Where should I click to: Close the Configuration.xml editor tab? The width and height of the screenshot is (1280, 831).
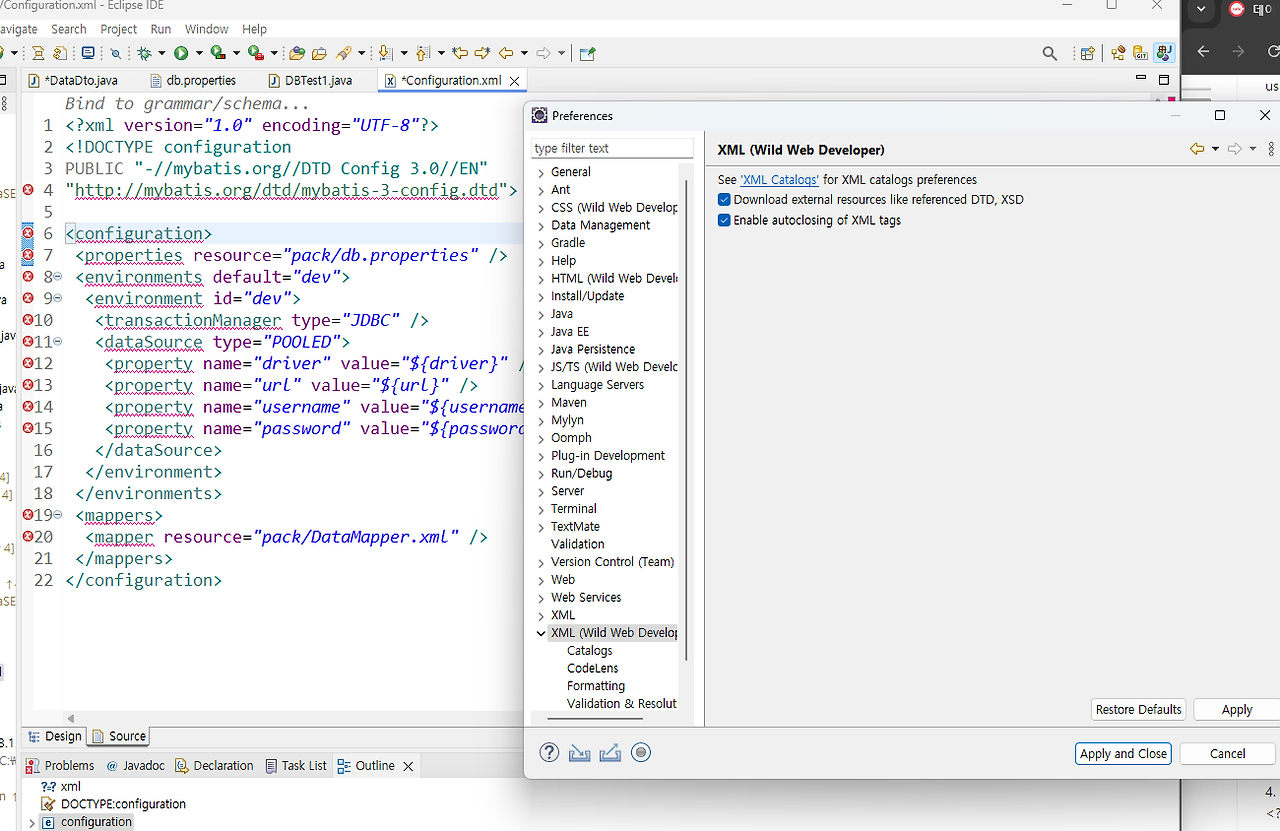[x=515, y=80]
